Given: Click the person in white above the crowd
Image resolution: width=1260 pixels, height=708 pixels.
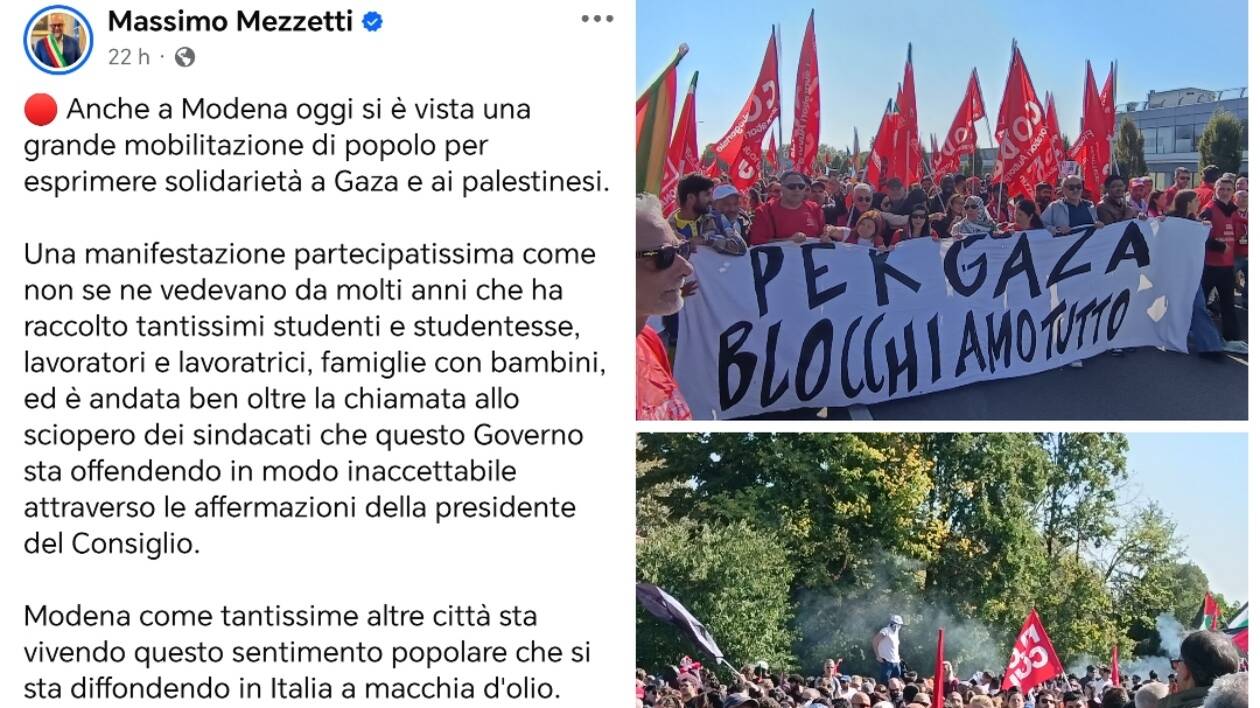Looking at the screenshot, I should click(888, 647).
